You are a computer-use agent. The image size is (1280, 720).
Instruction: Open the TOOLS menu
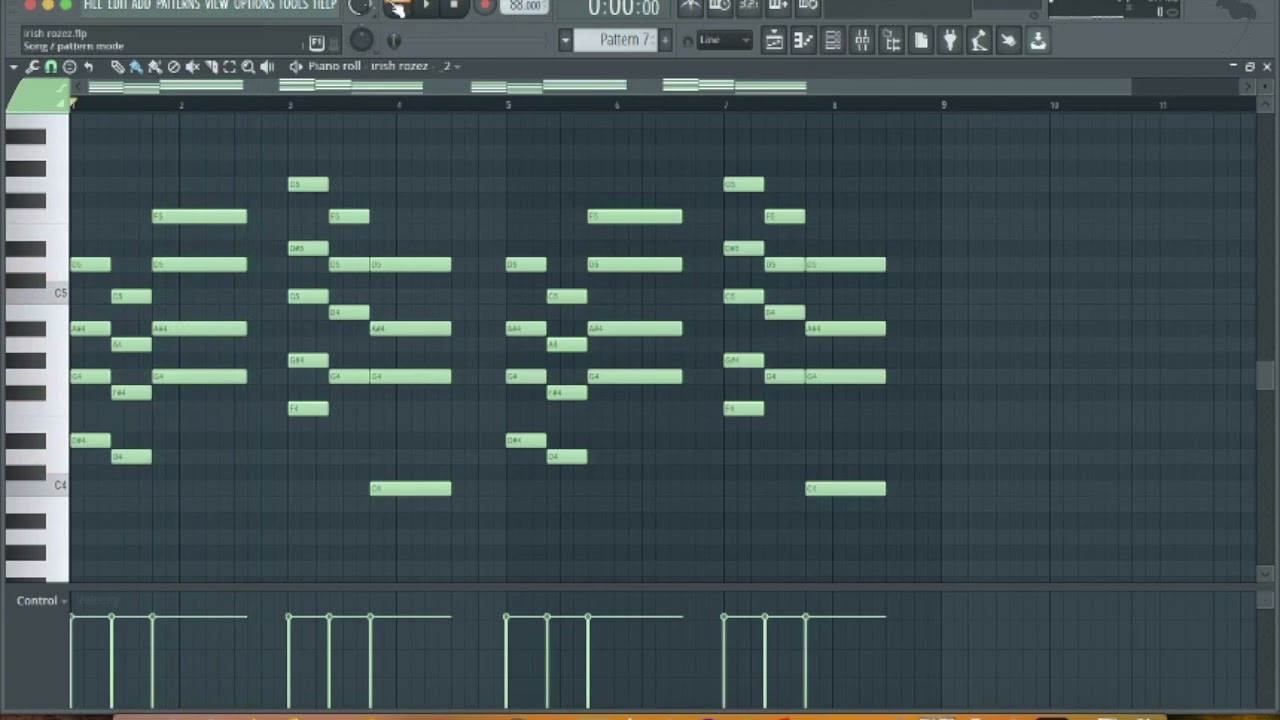coord(293,5)
